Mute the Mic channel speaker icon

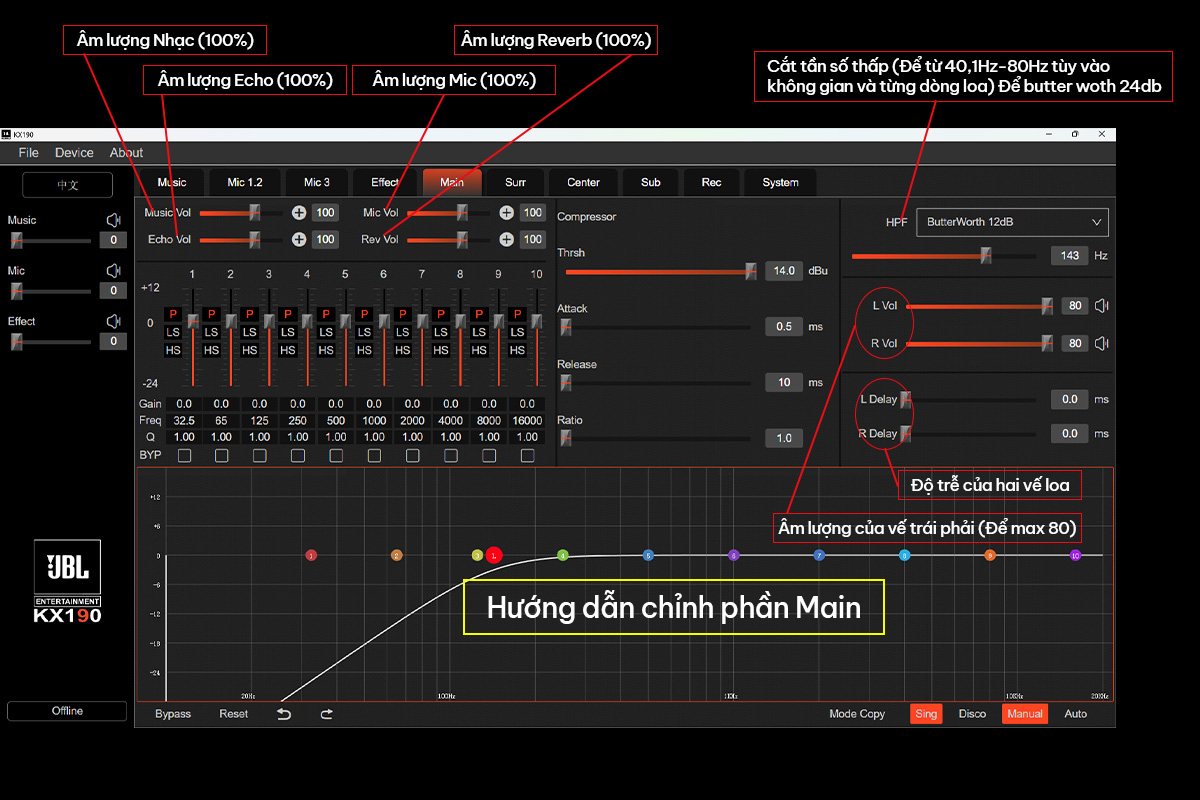click(113, 271)
